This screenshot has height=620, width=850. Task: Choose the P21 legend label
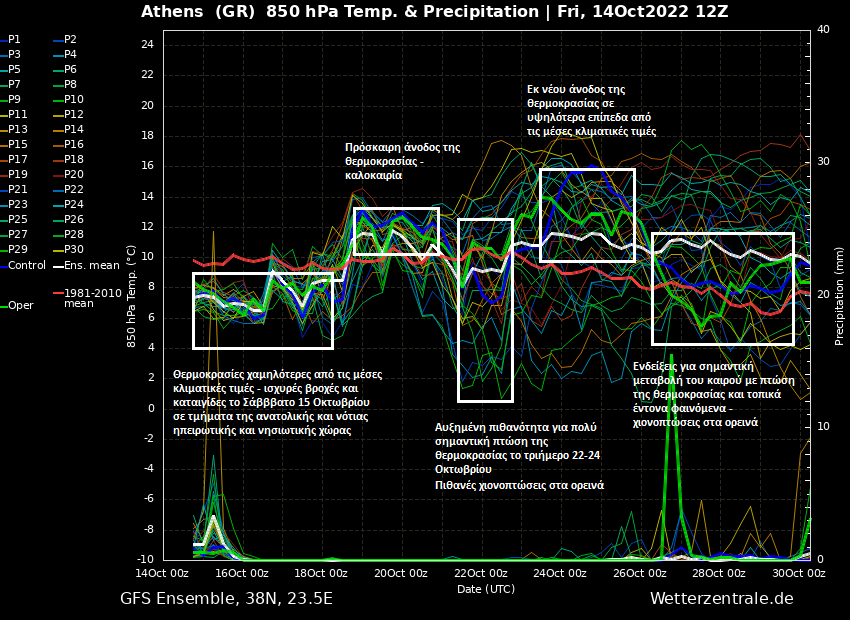(x=14, y=189)
